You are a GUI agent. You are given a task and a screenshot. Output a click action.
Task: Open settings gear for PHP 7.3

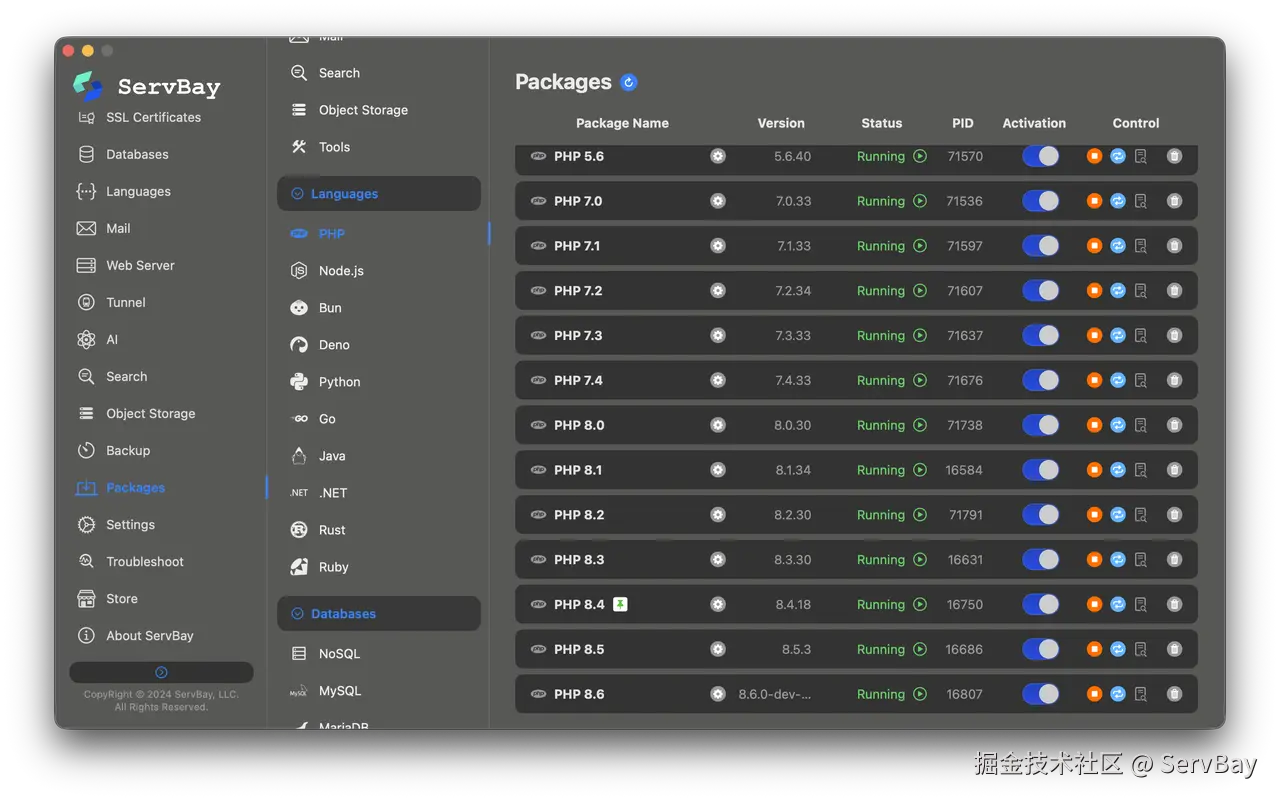[718, 336]
